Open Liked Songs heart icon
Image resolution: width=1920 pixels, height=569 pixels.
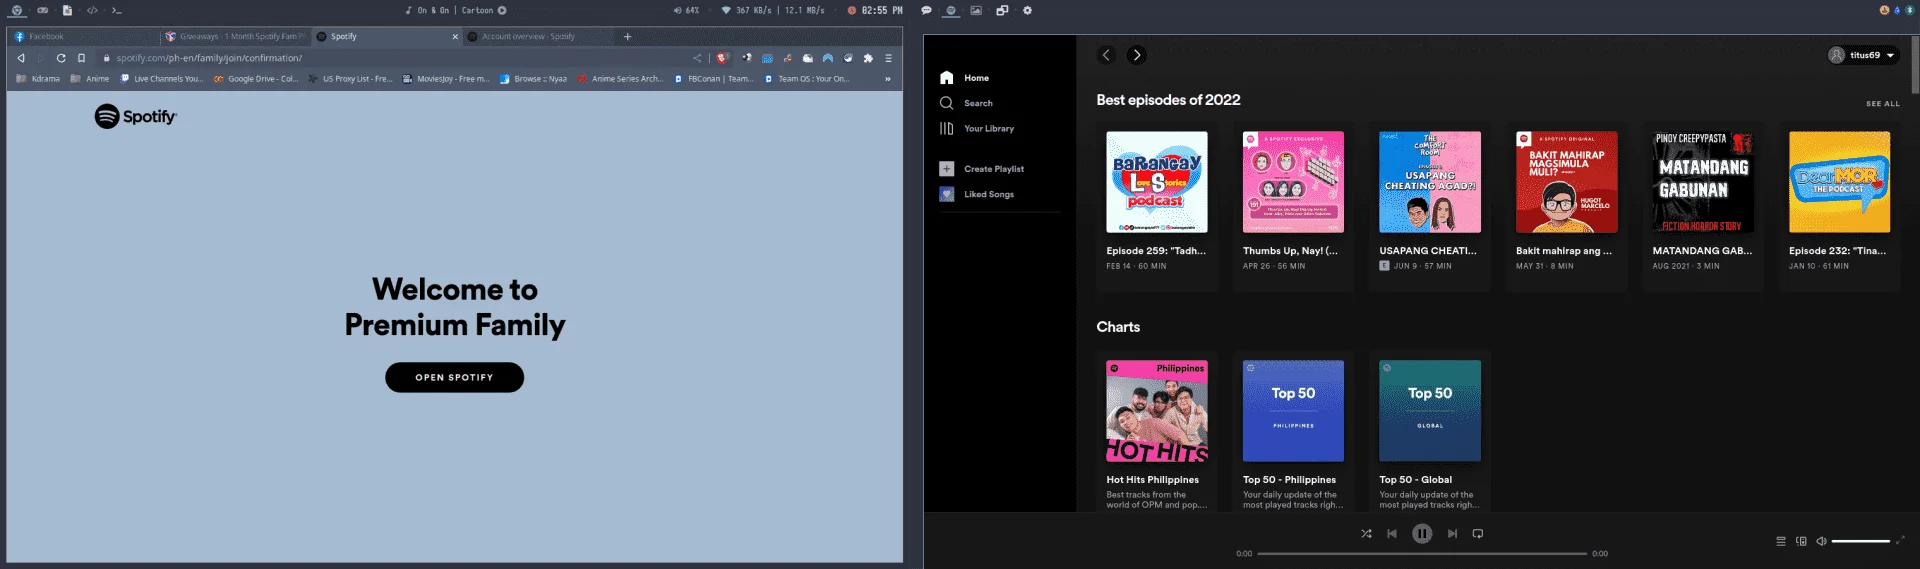point(946,194)
